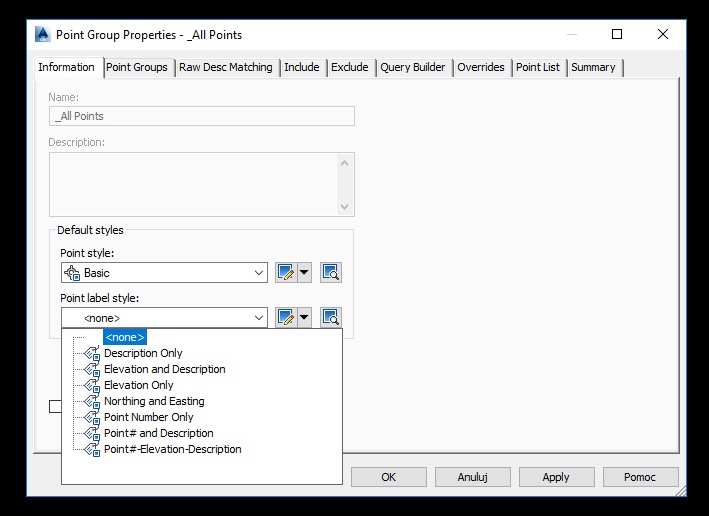This screenshot has width=709, height=516.
Task: Click the Elevation Only label style icon
Action: click(x=92, y=385)
